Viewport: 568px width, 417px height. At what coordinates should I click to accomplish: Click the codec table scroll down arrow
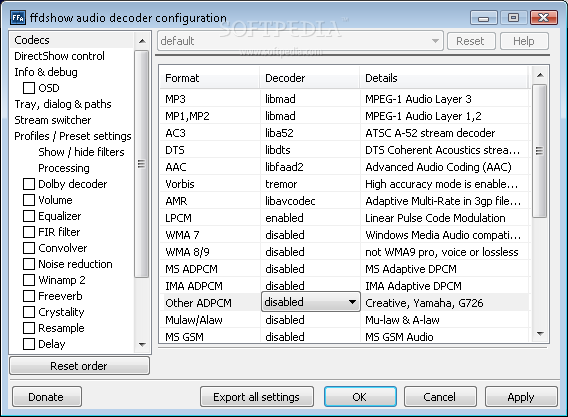tap(540, 334)
